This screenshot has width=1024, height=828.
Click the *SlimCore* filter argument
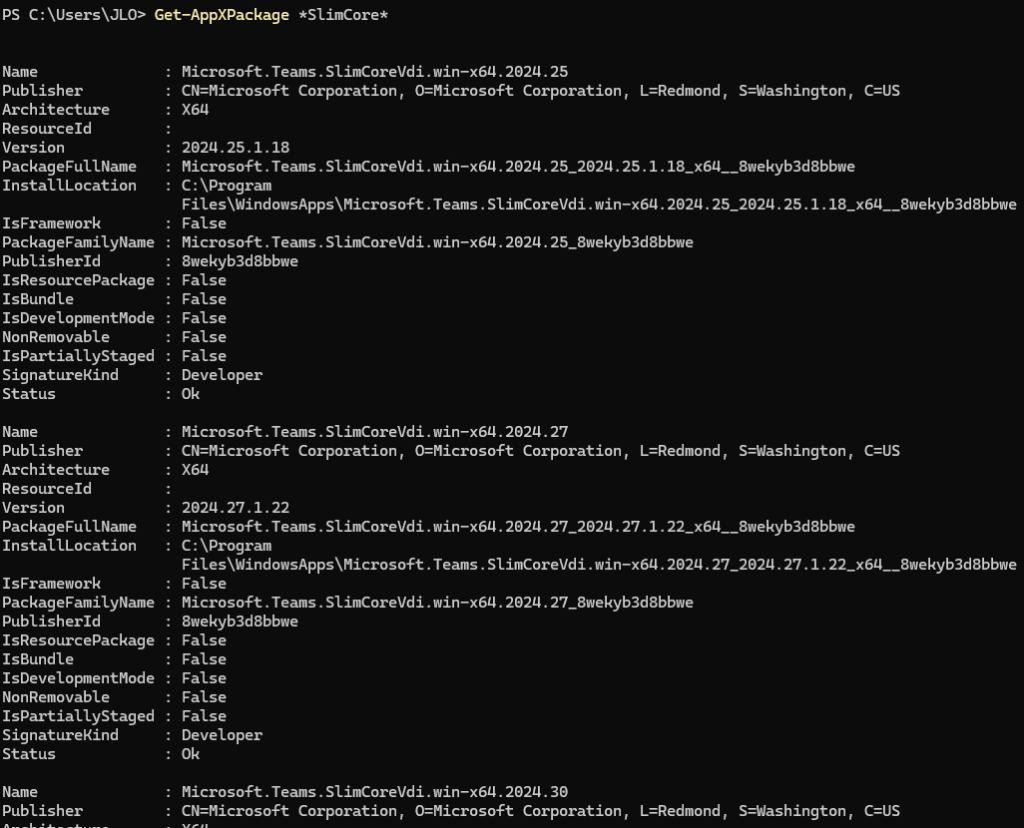click(x=344, y=15)
